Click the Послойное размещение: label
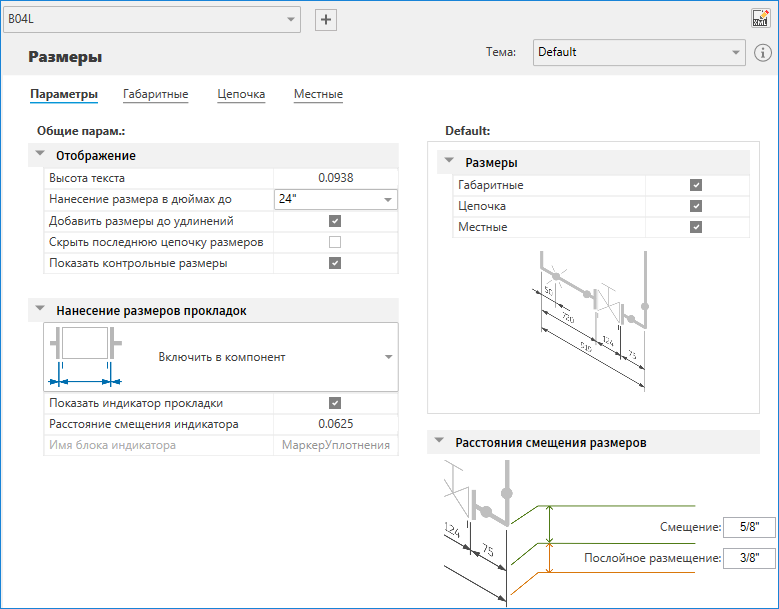This screenshot has height=609, width=779. [652, 558]
